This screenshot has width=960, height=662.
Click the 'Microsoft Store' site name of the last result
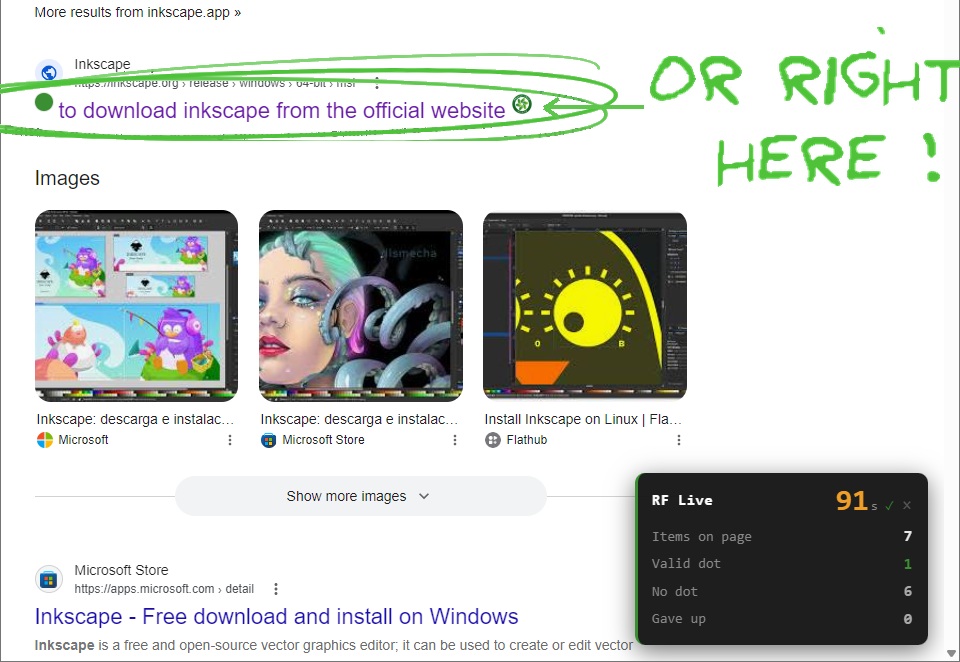tap(121, 570)
